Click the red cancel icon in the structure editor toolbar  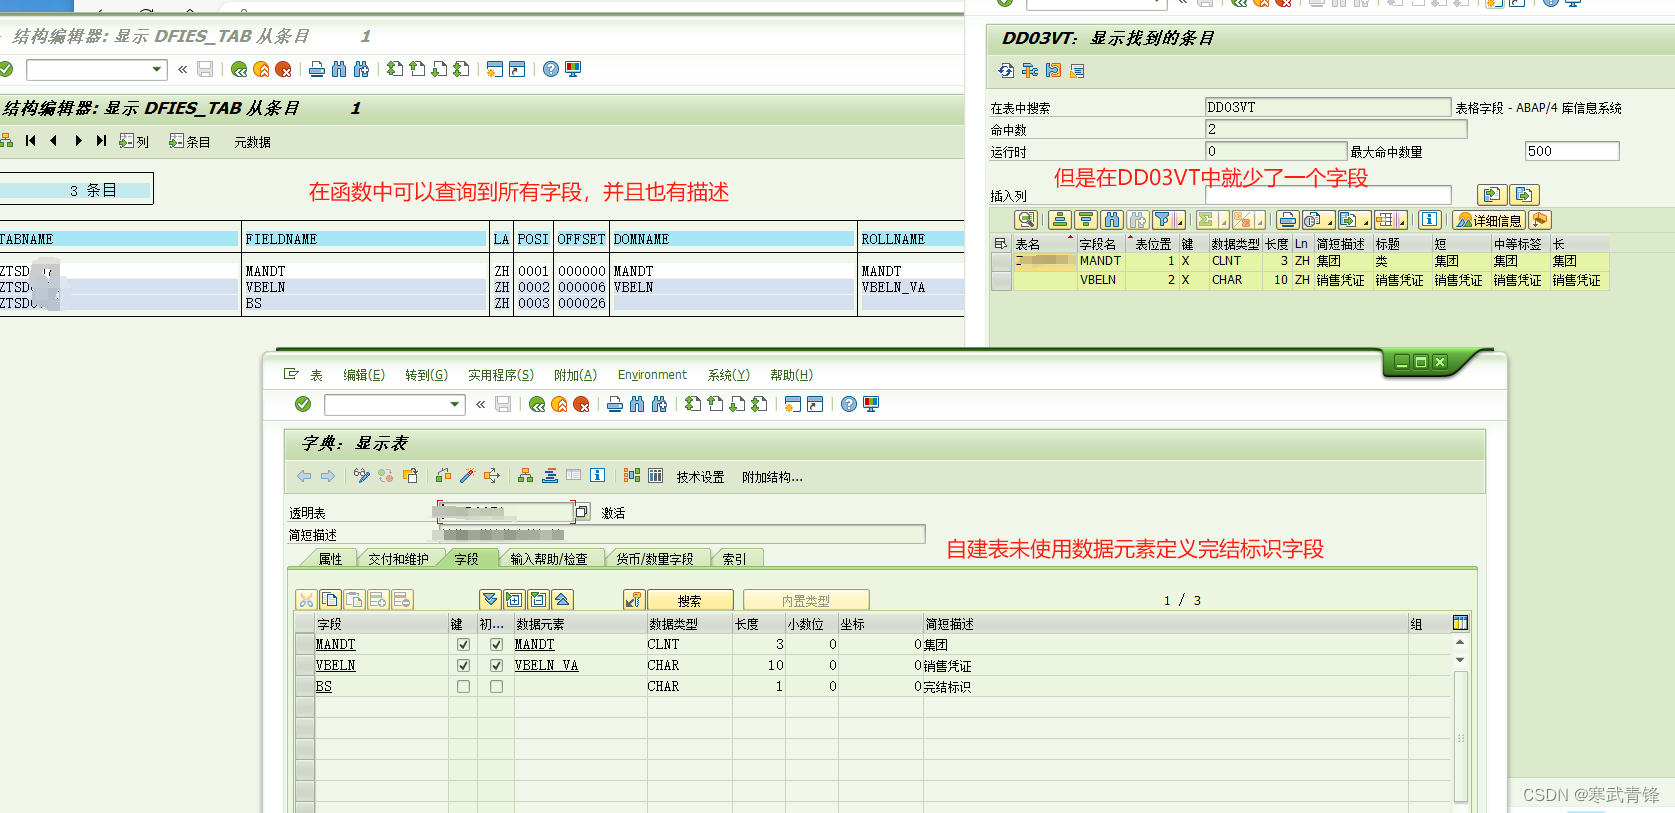(x=283, y=69)
